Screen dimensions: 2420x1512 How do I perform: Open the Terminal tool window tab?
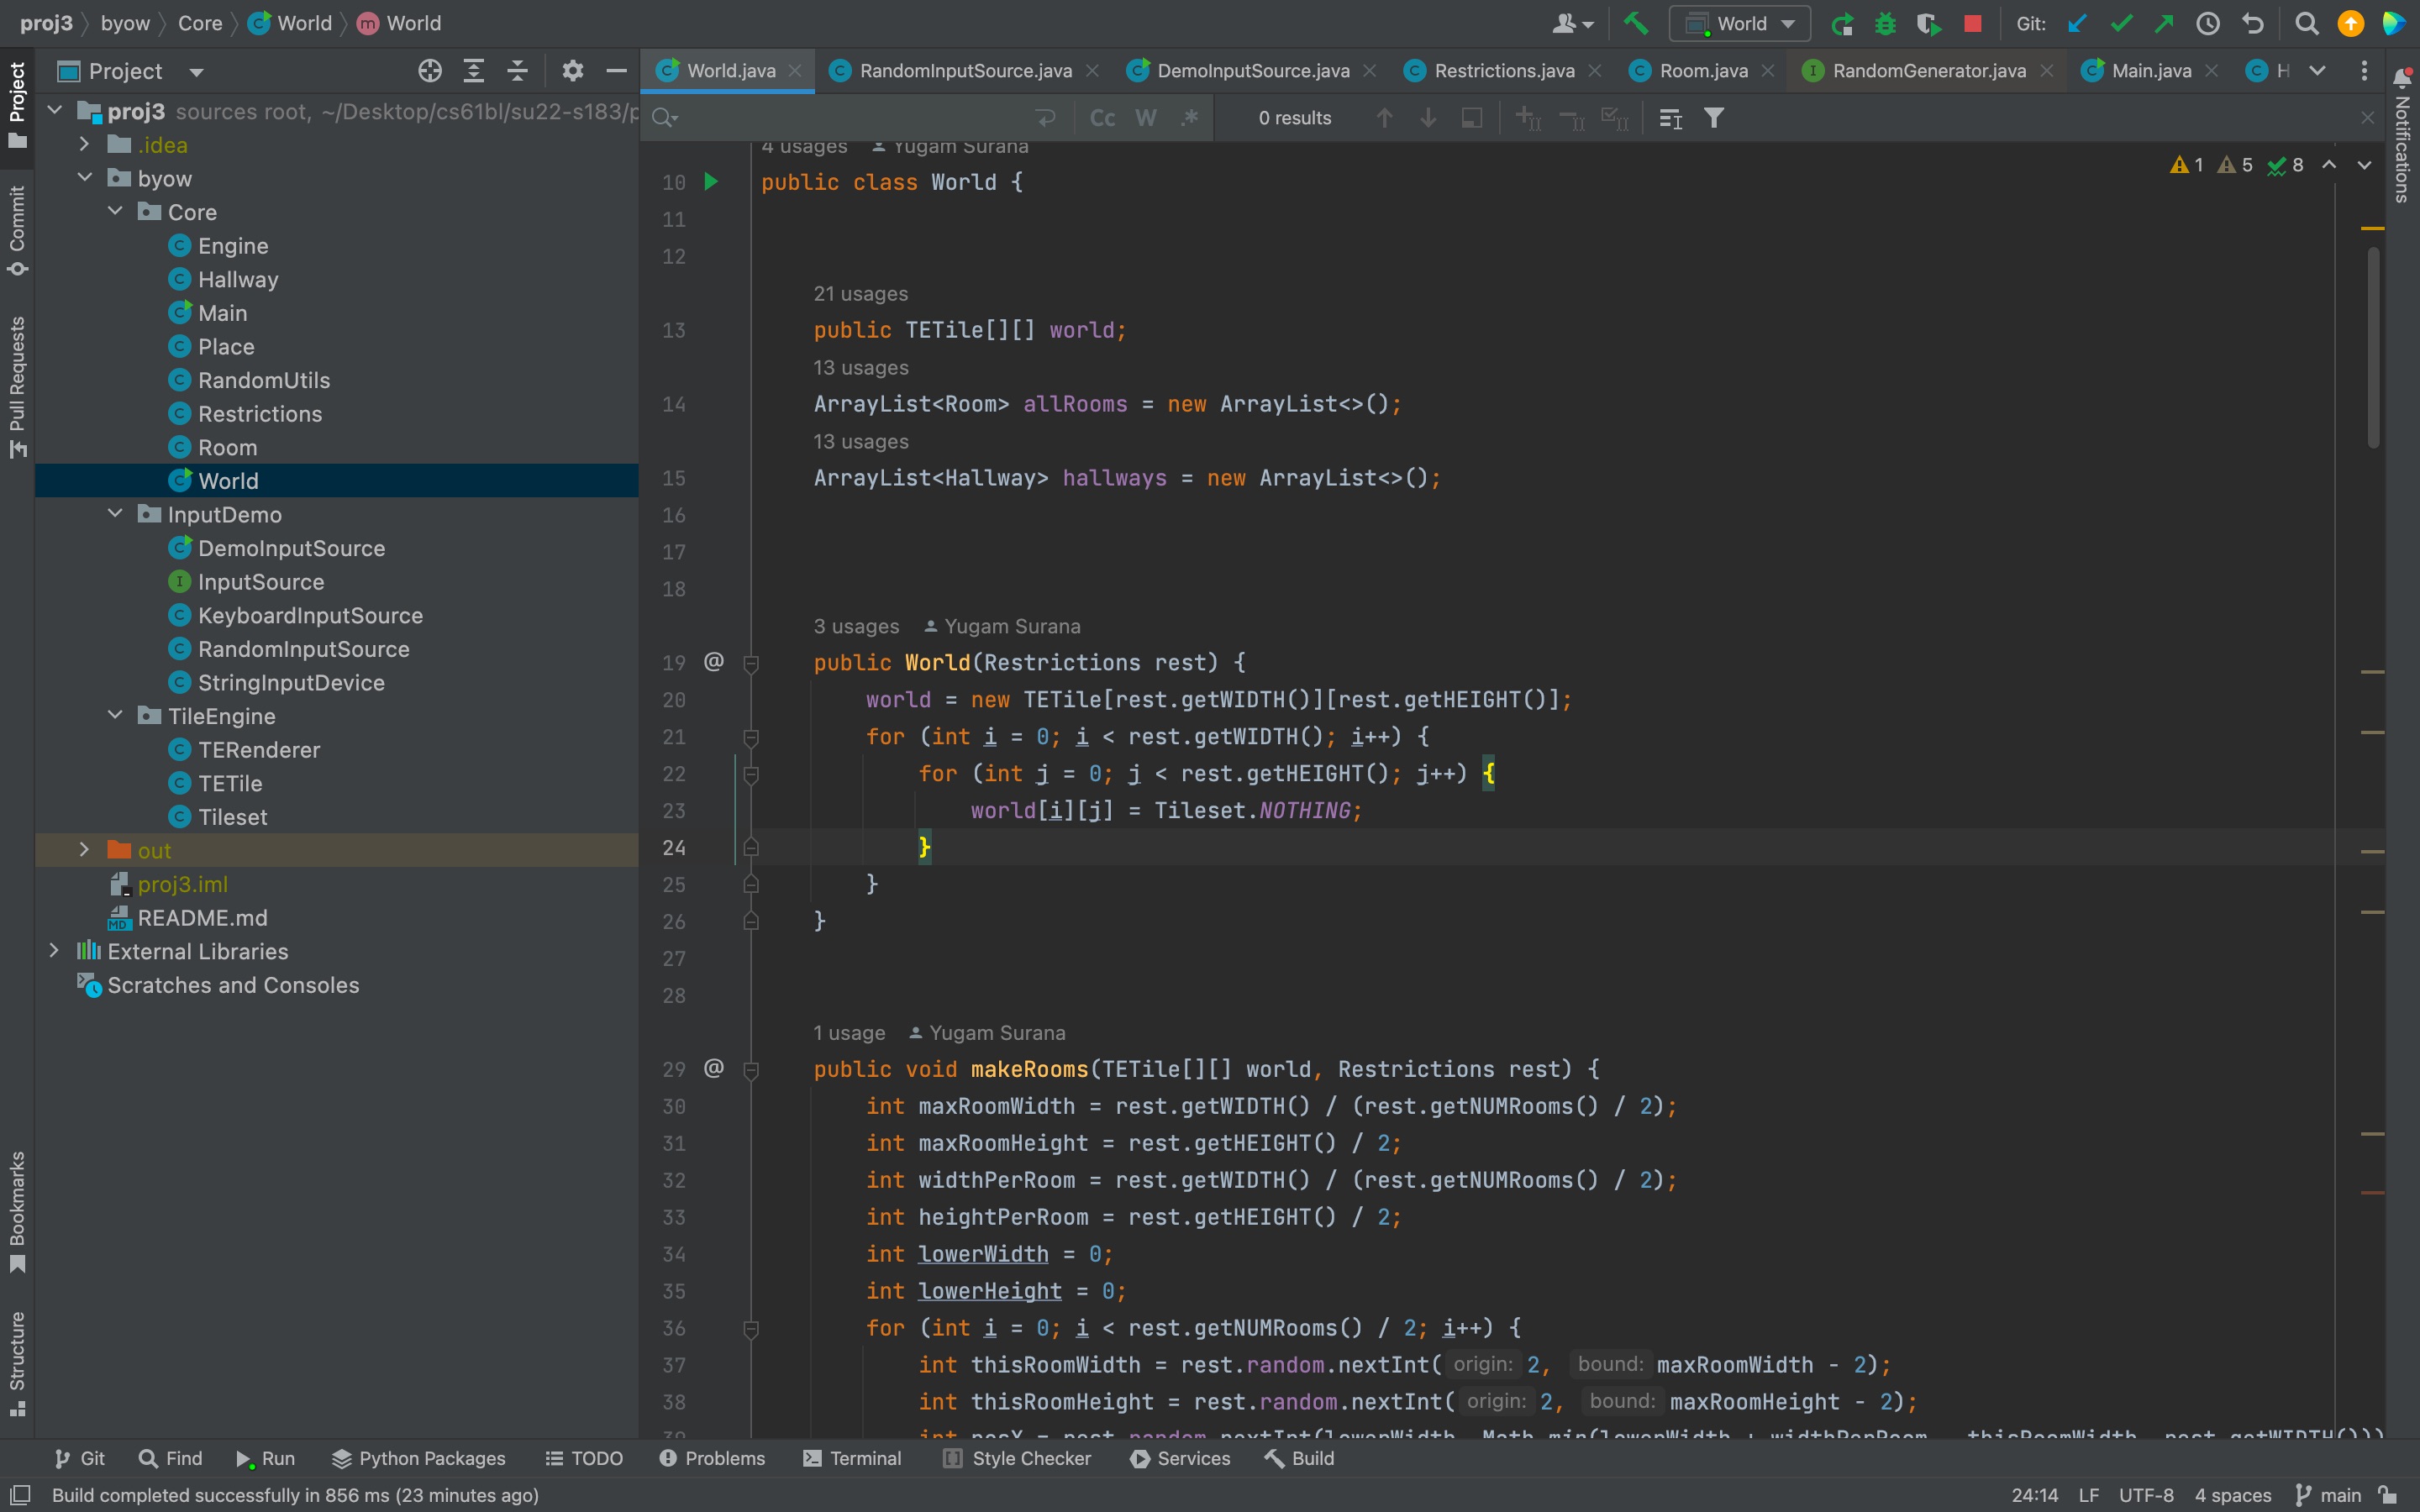click(852, 1458)
